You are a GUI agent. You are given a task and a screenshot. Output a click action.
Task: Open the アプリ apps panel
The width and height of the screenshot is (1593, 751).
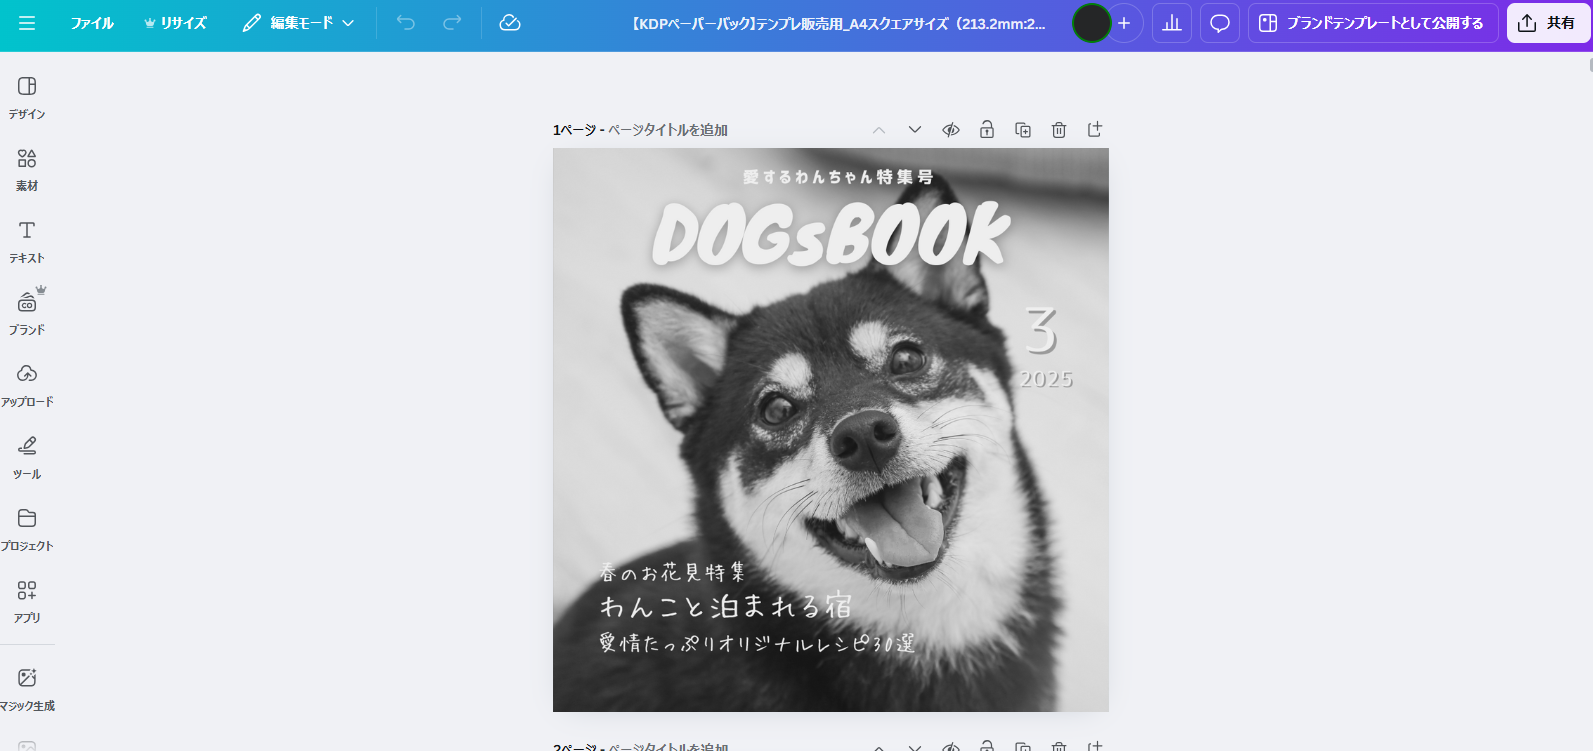[x=27, y=602]
